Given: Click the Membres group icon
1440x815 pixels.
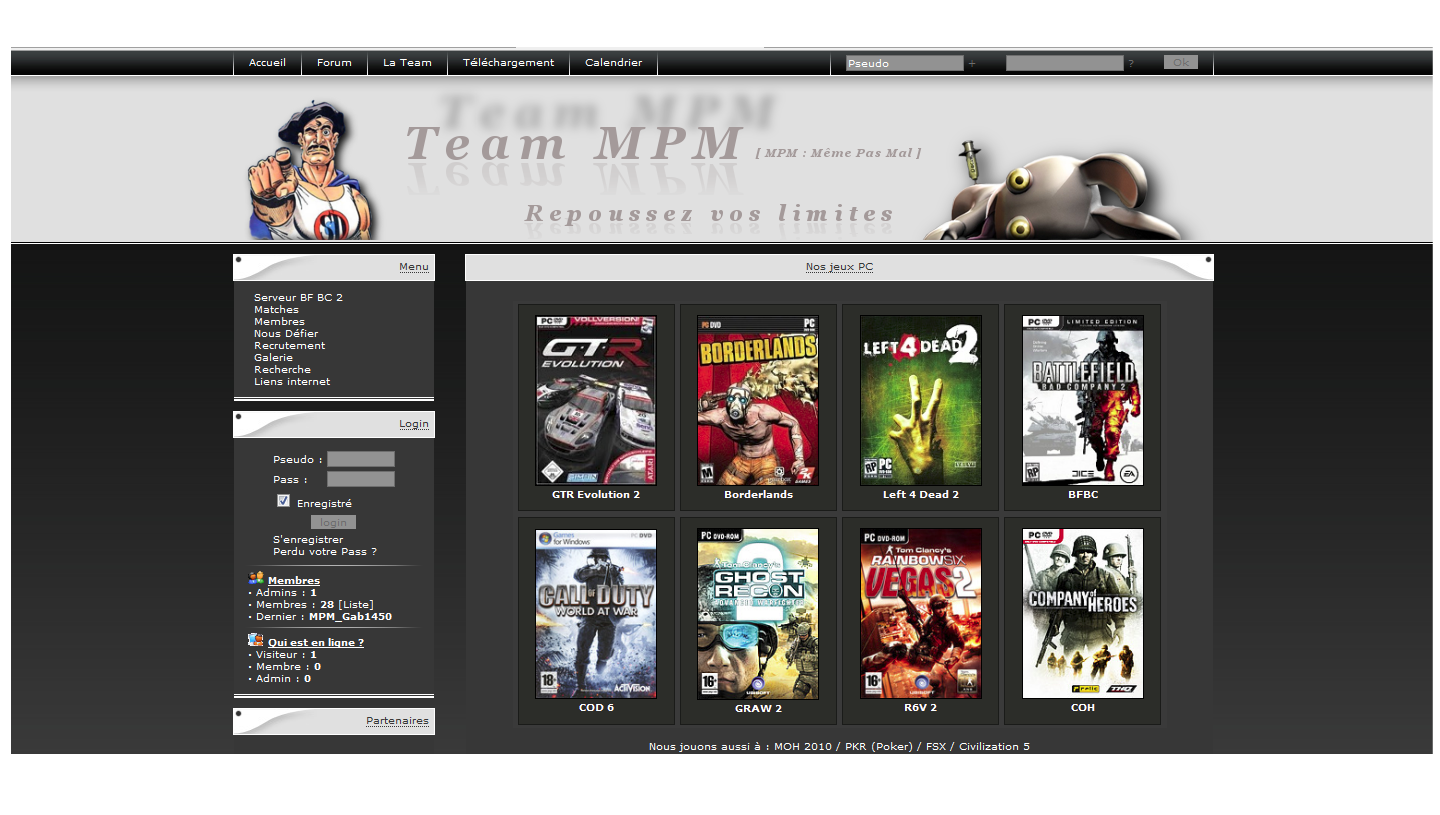Looking at the screenshot, I should coord(256,578).
